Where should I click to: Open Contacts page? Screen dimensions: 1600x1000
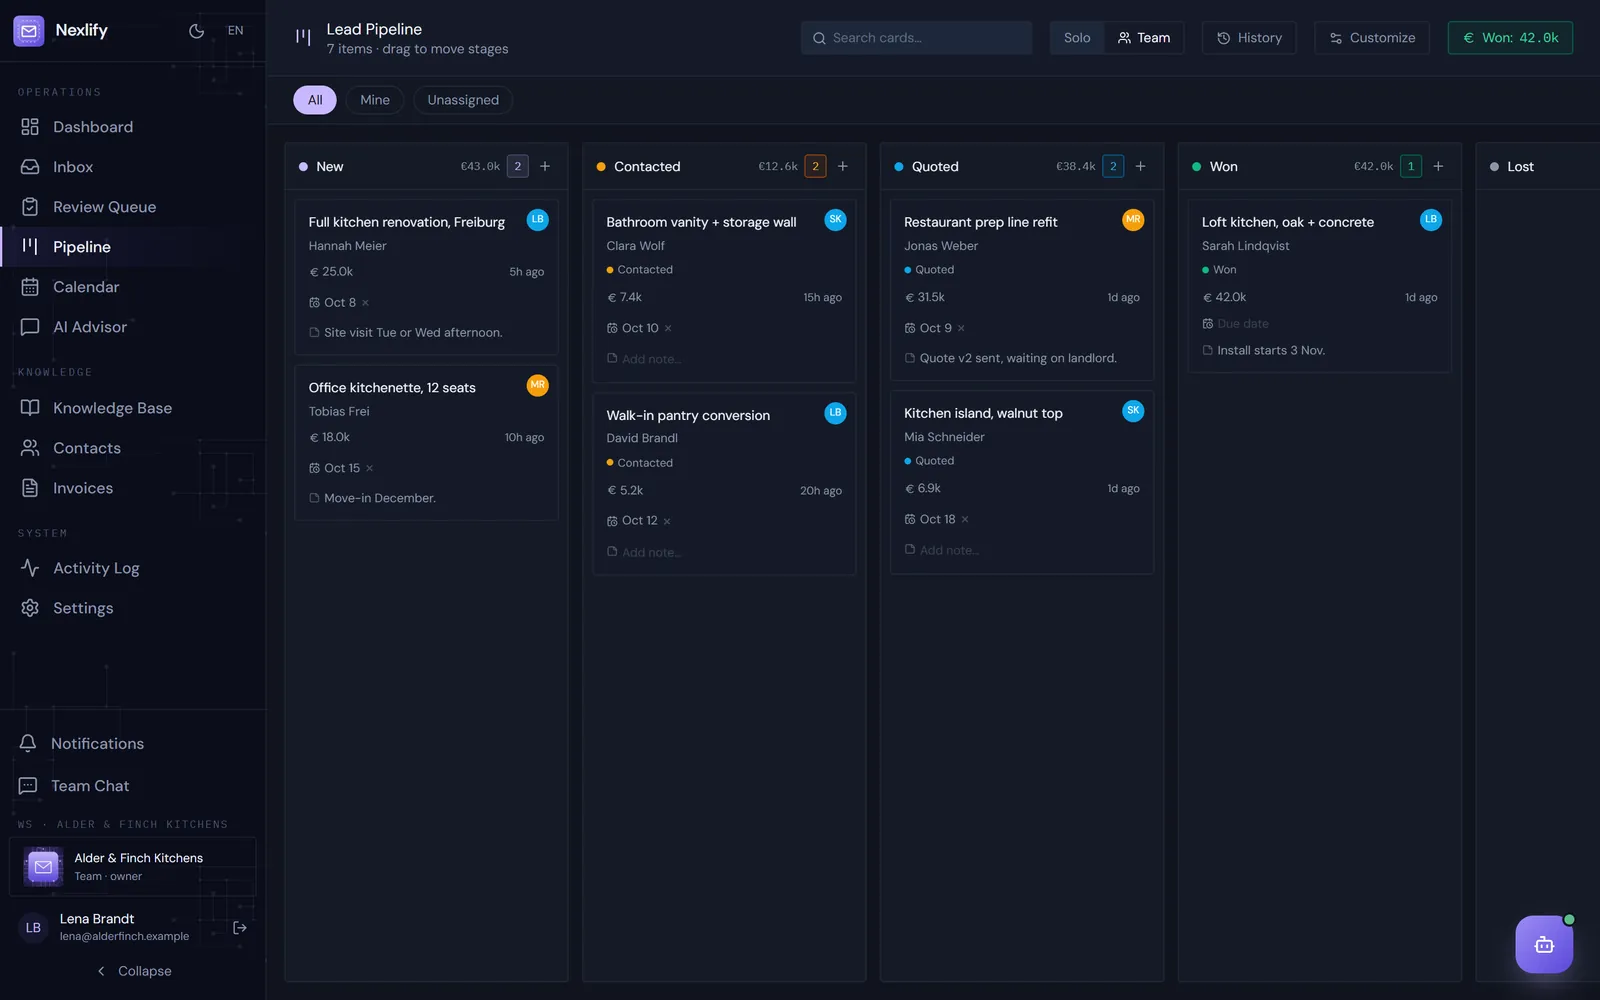pyautogui.click(x=133, y=448)
